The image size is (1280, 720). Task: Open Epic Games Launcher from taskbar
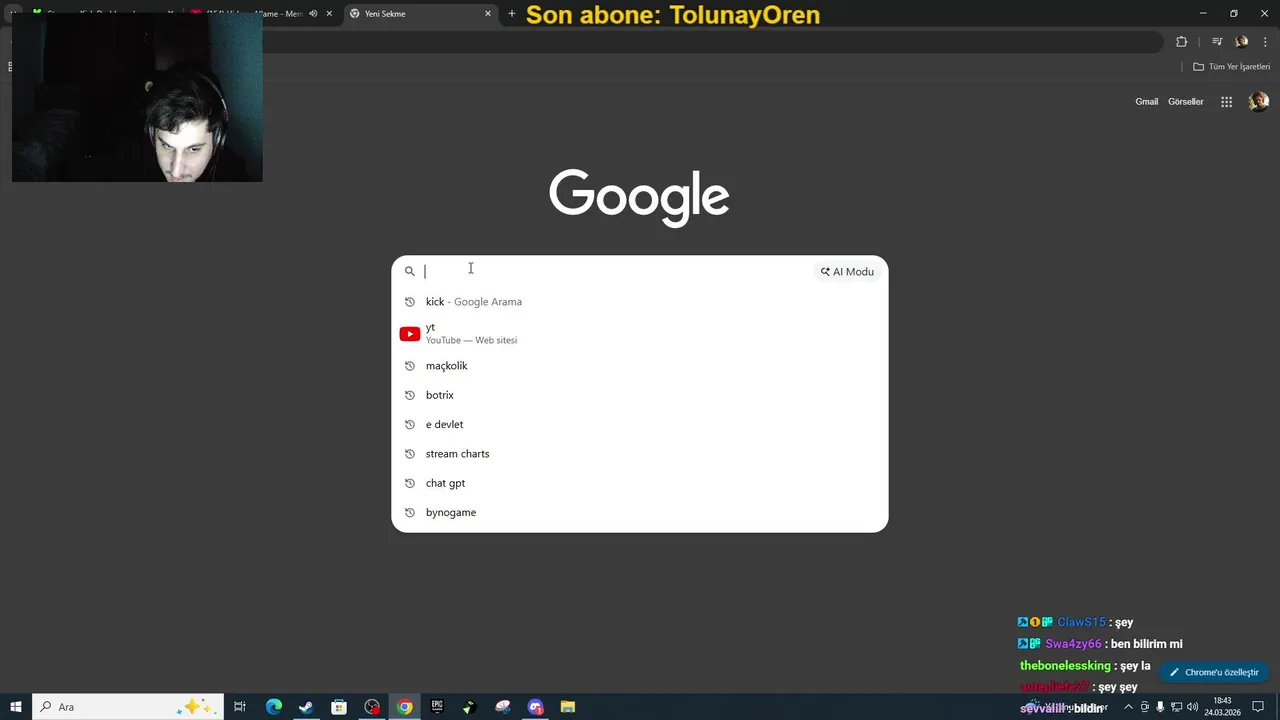point(437,707)
